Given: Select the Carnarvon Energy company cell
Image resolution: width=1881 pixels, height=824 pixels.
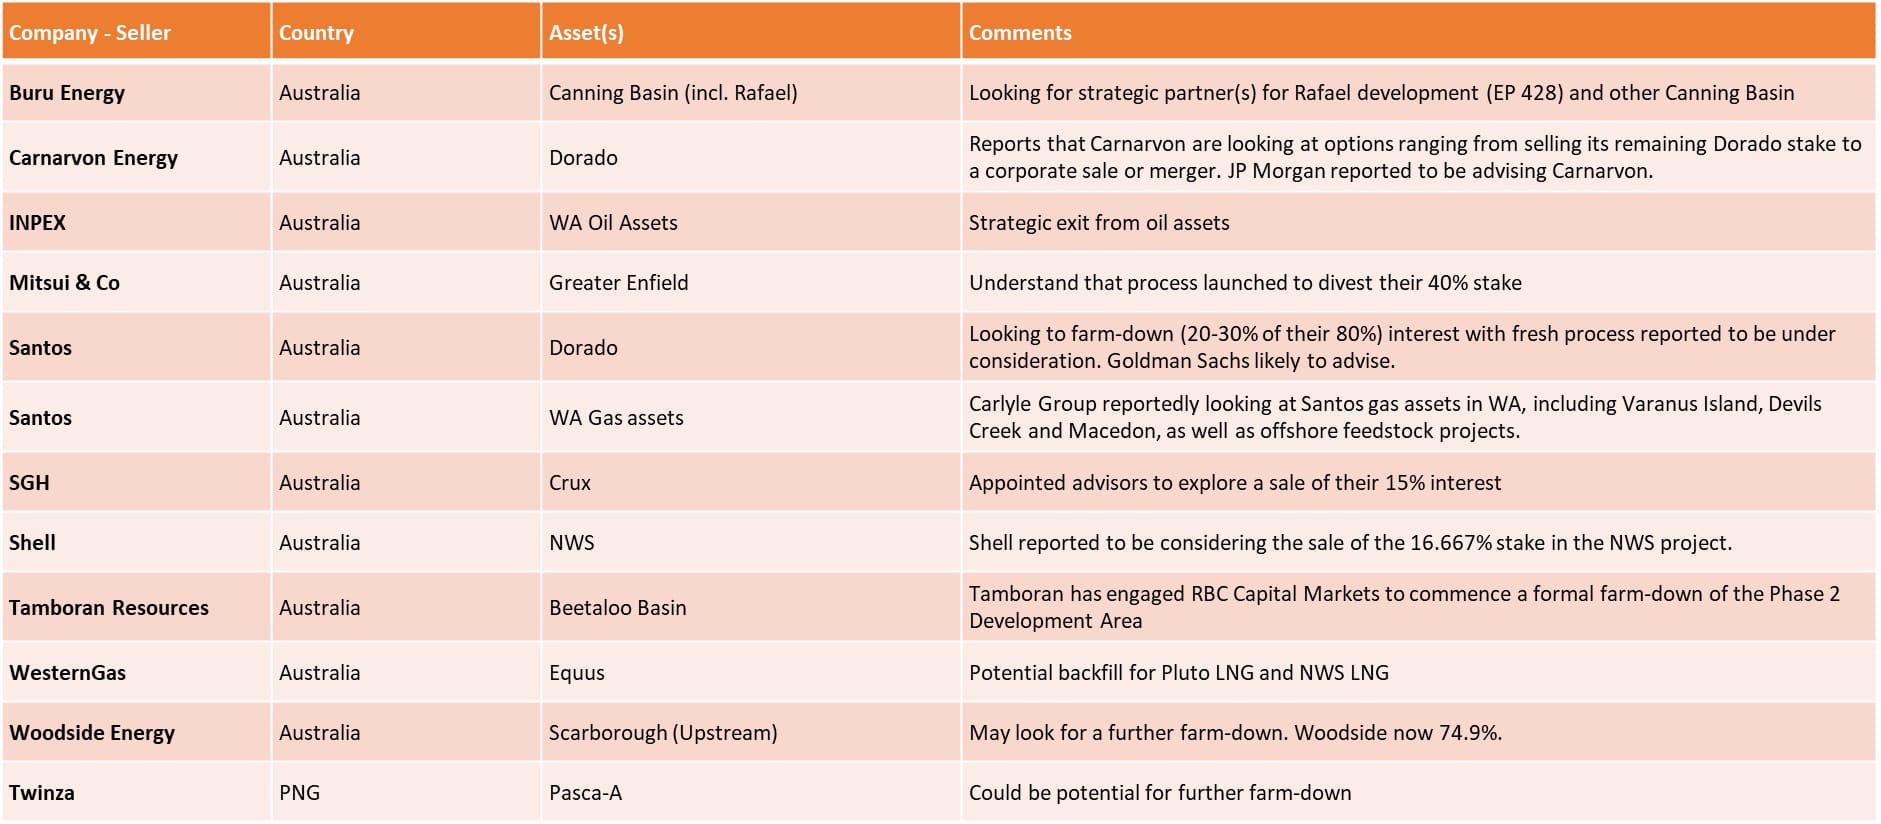Looking at the screenshot, I should click(x=93, y=158).
